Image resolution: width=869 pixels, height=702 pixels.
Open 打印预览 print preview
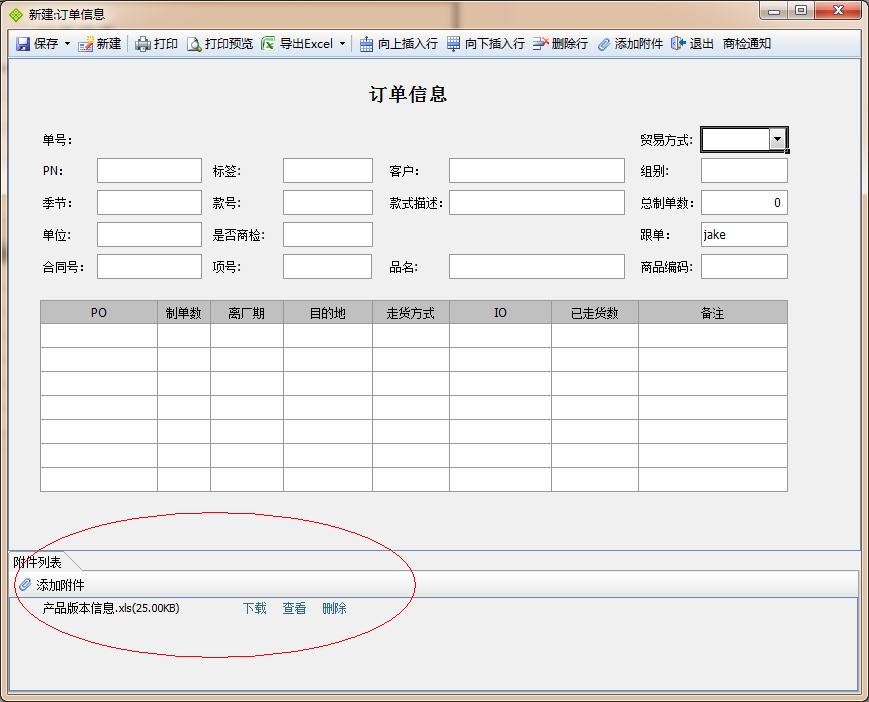pos(220,44)
